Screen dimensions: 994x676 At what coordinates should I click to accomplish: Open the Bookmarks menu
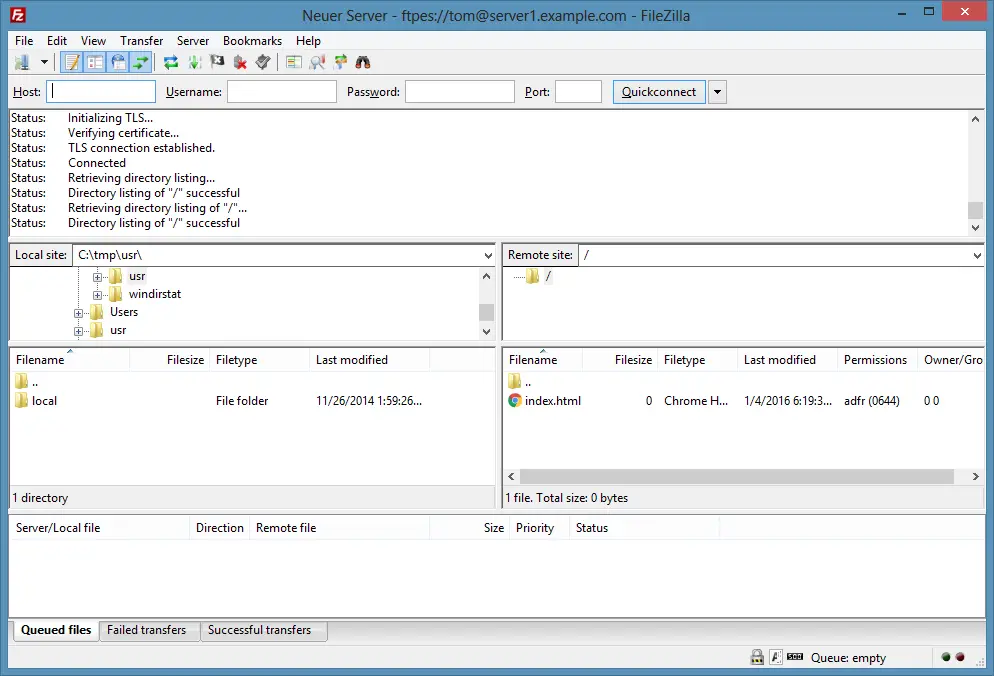tap(252, 41)
